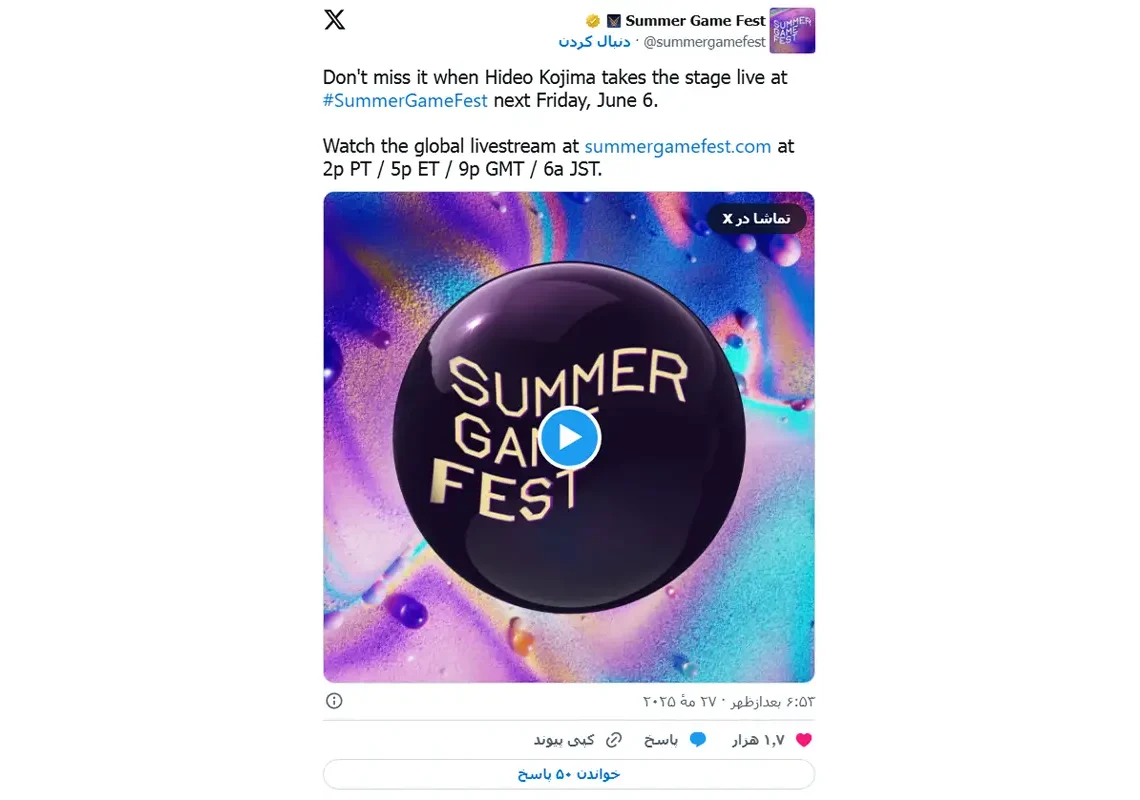This screenshot has height=800, width=1140.
Task: Click the تماشا در X watch button
Action: coord(756,218)
